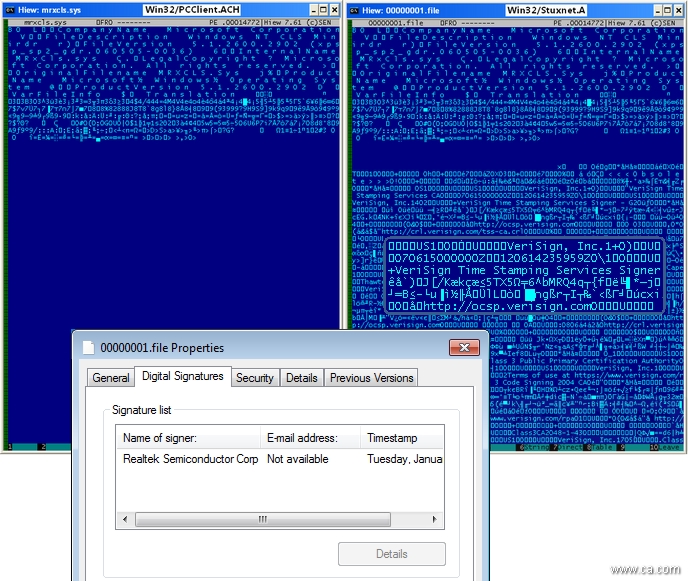This screenshot has width=688, height=581.
Task: Click the Hiew mrxcls.sys window title icon
Action: coord(9,10)
